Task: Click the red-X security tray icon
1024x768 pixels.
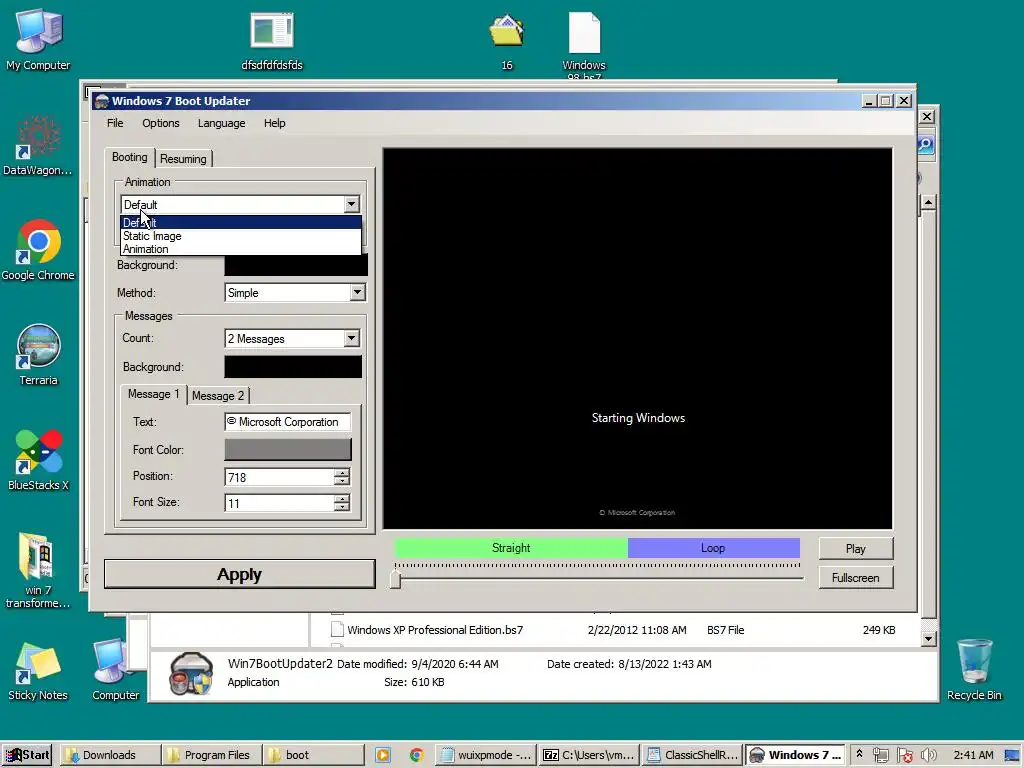Action: coord(904,755)
